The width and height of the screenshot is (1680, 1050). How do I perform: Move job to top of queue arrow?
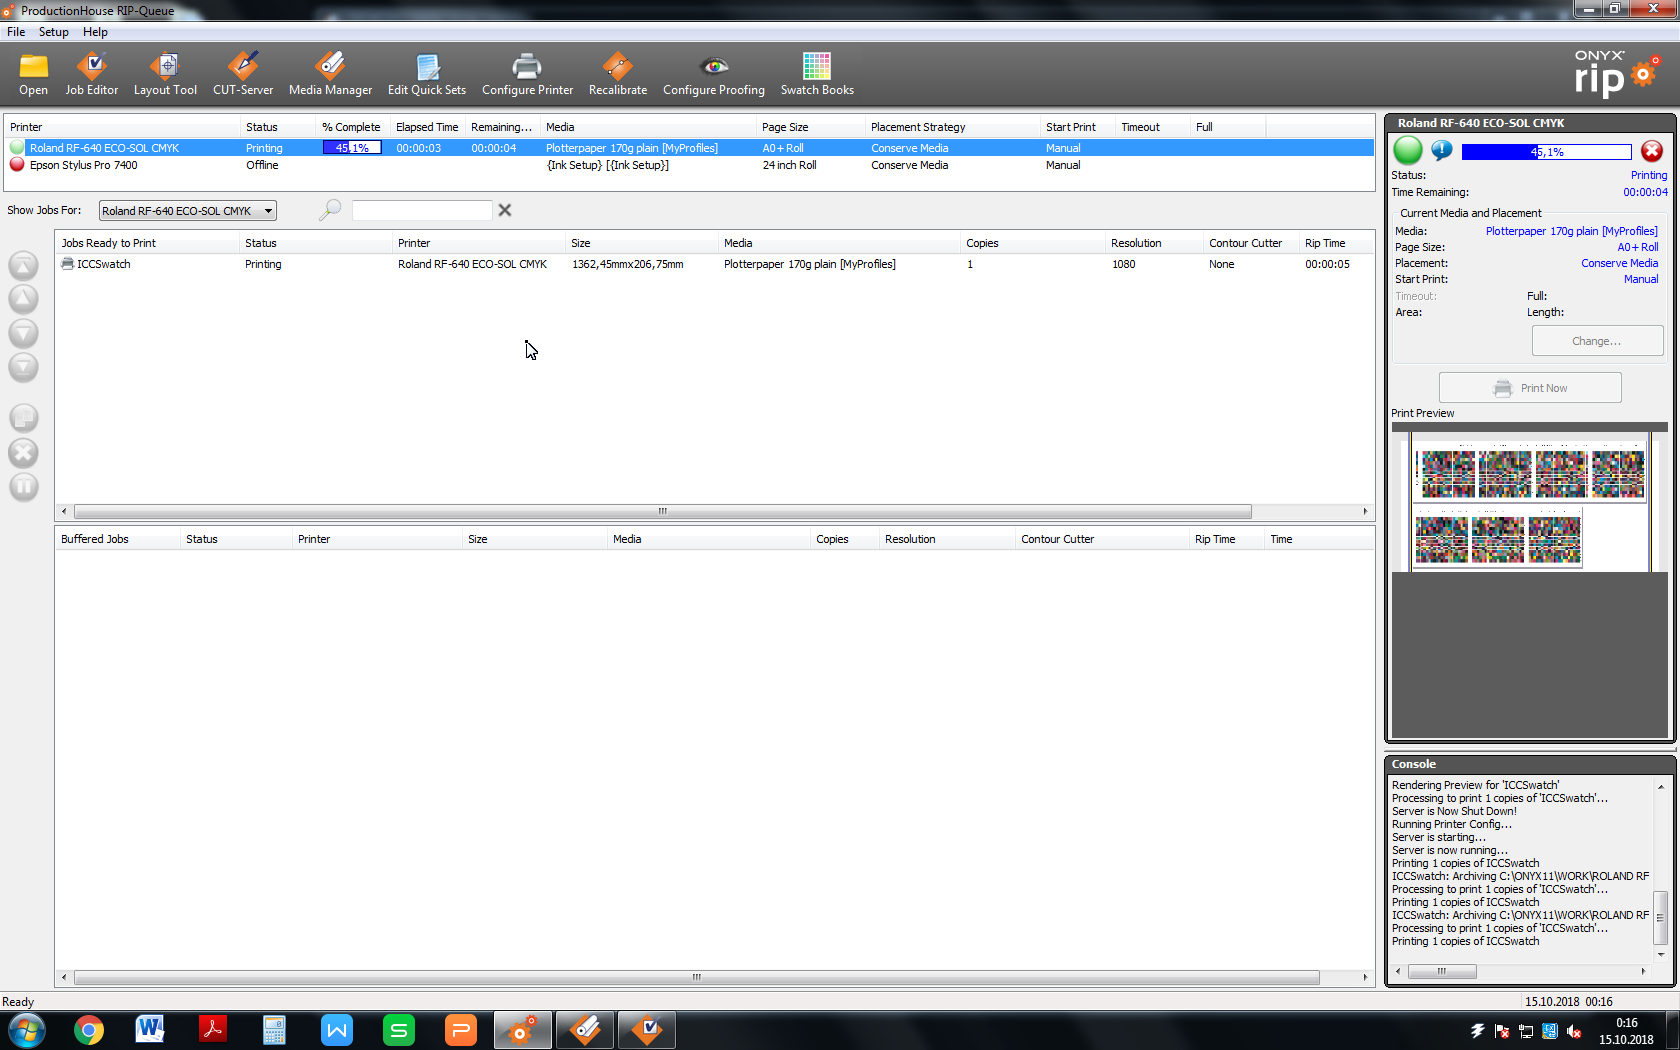click(23, 266)
